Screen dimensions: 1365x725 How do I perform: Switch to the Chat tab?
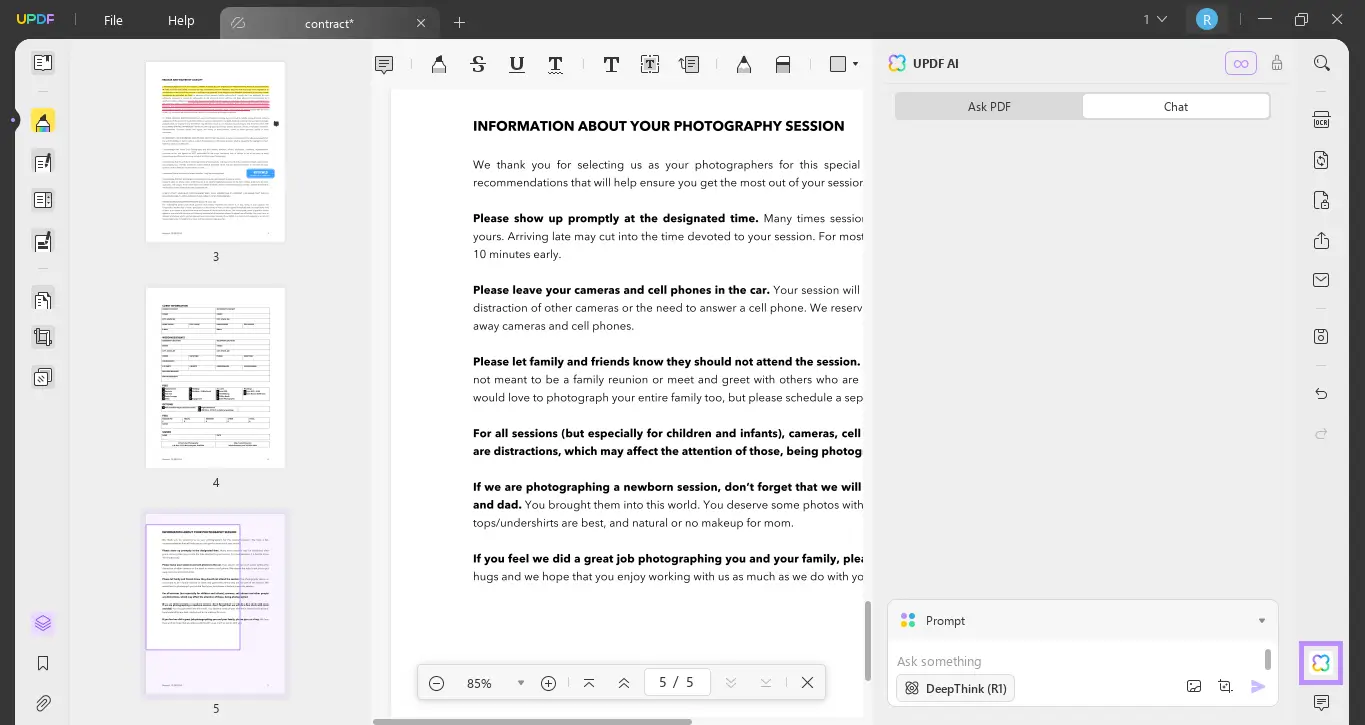tap(1176, 107)
